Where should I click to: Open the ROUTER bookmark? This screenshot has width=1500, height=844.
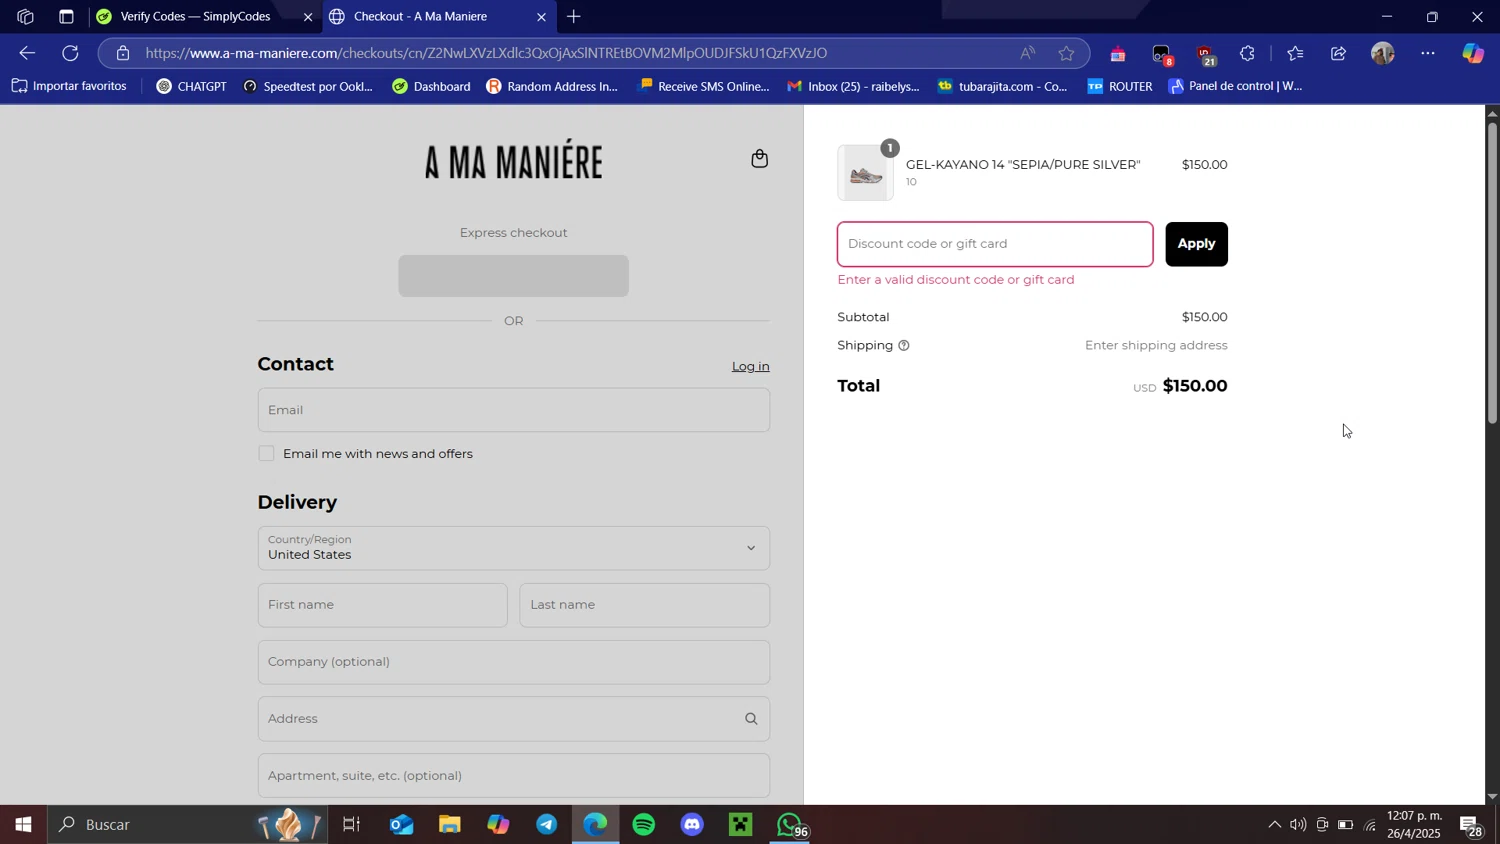pyautogui.click(x=1119, y=87)
